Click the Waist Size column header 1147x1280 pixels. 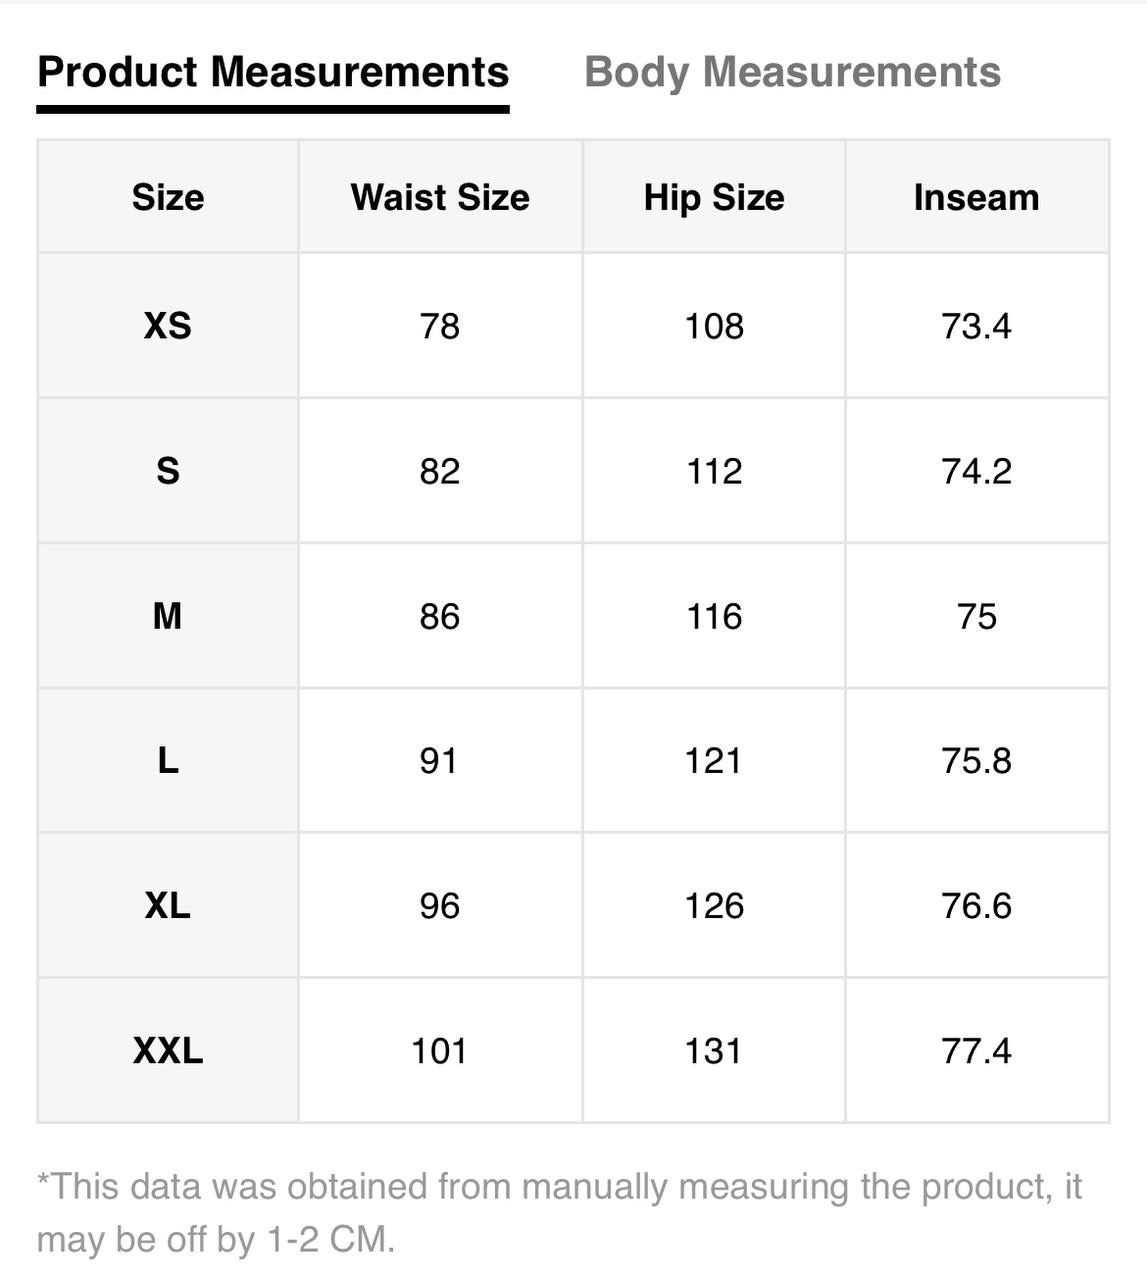440,197
